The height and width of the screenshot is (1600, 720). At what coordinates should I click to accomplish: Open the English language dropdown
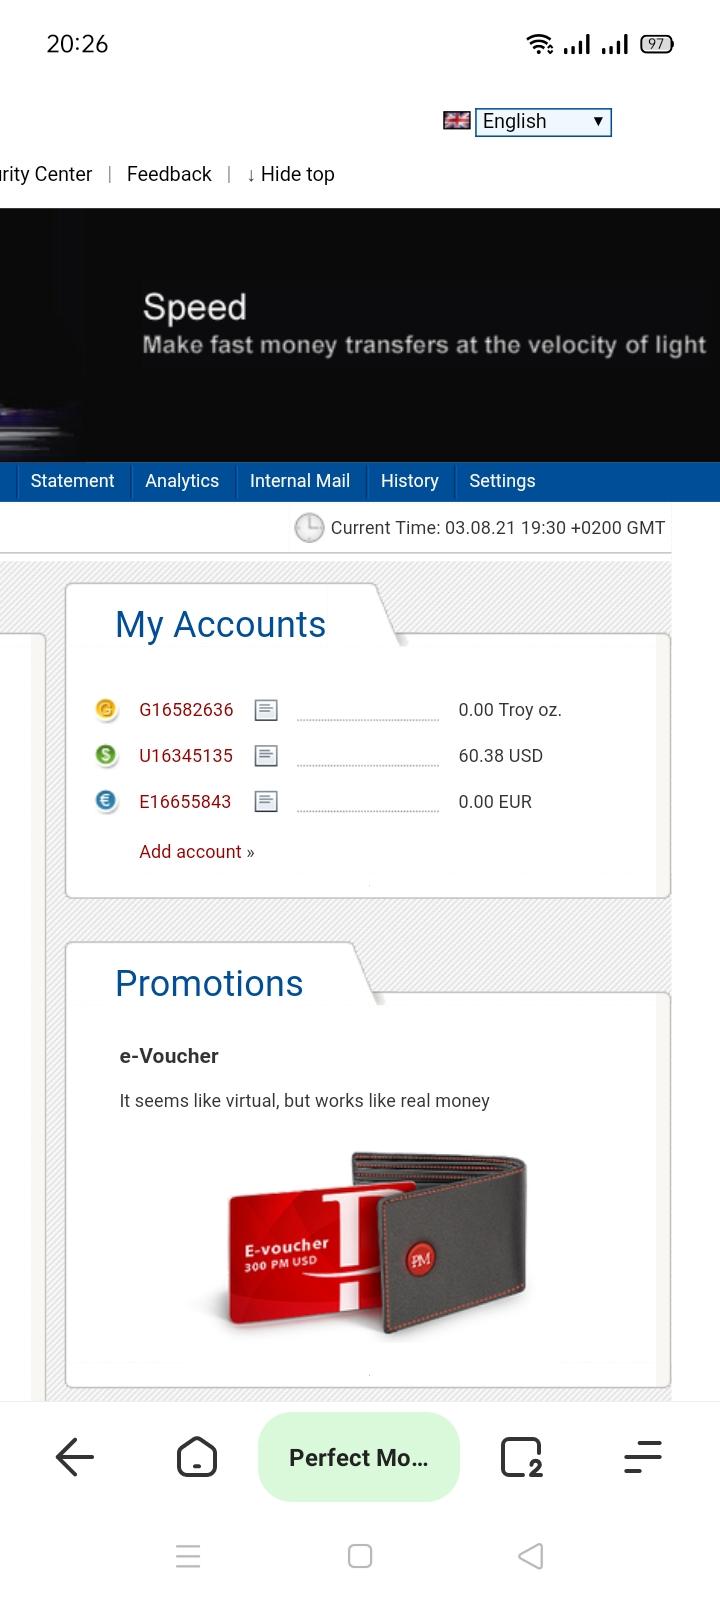543,122
